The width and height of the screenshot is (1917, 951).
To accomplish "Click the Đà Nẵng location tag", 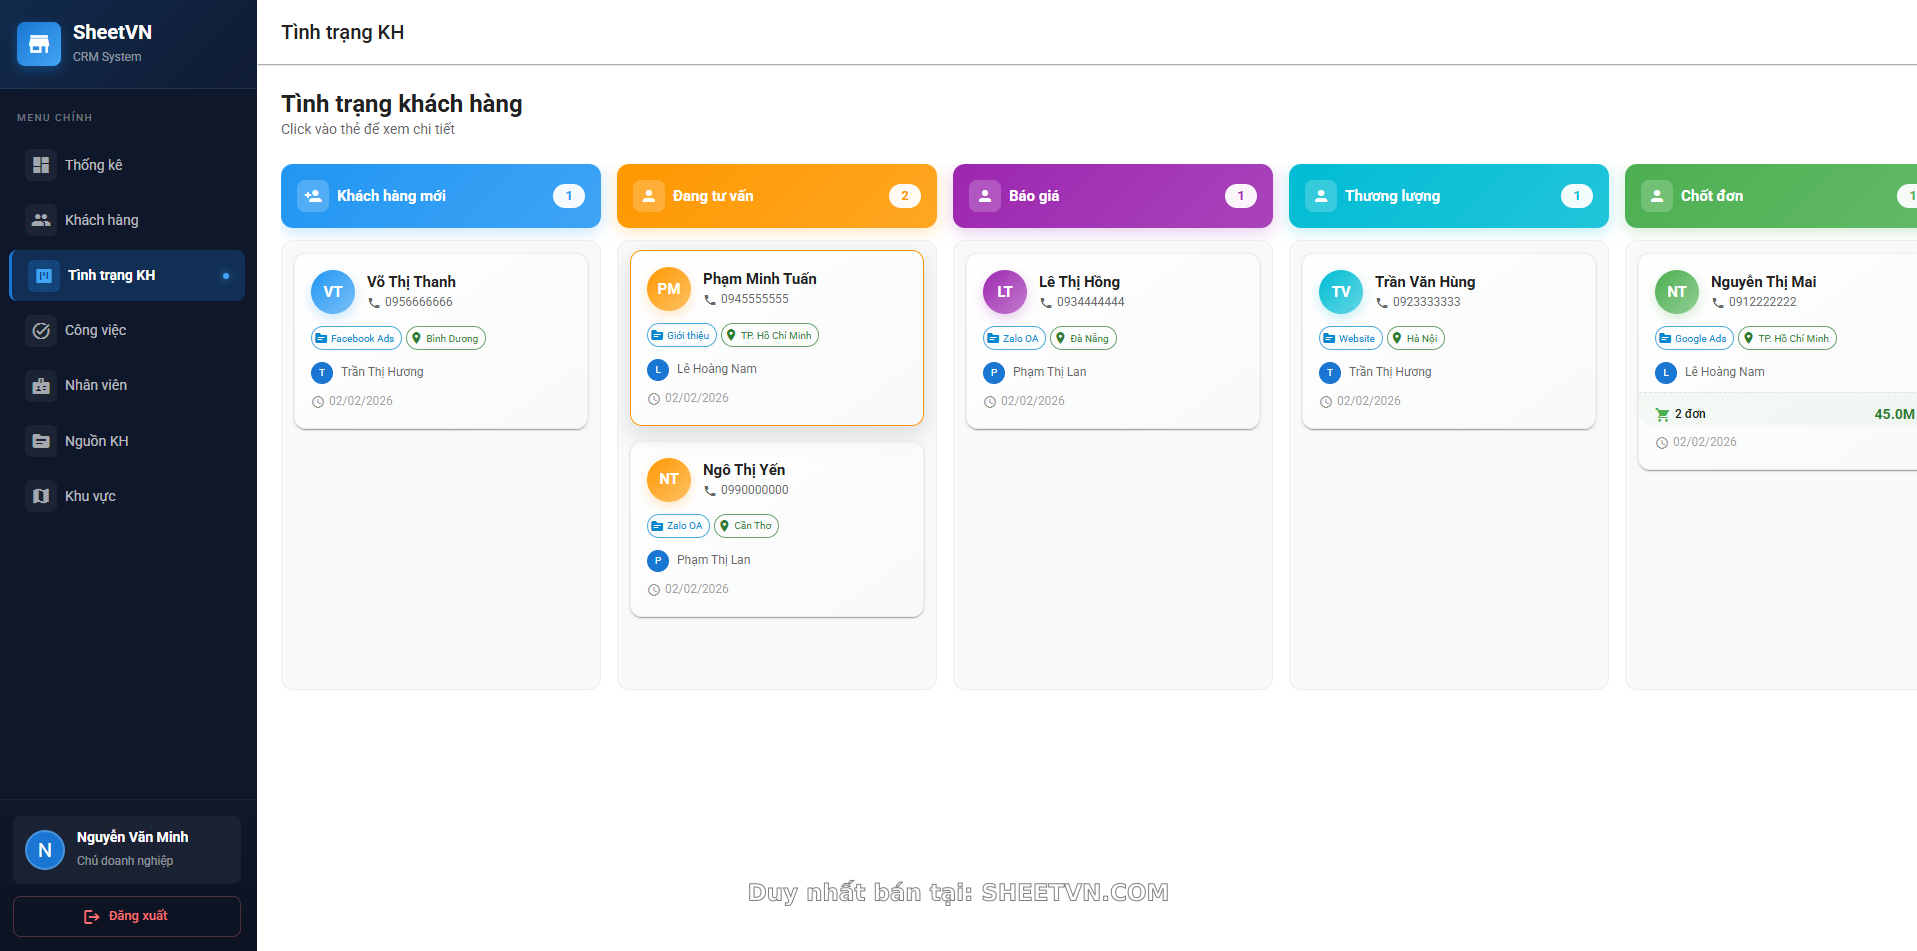I will point(1083,339).
